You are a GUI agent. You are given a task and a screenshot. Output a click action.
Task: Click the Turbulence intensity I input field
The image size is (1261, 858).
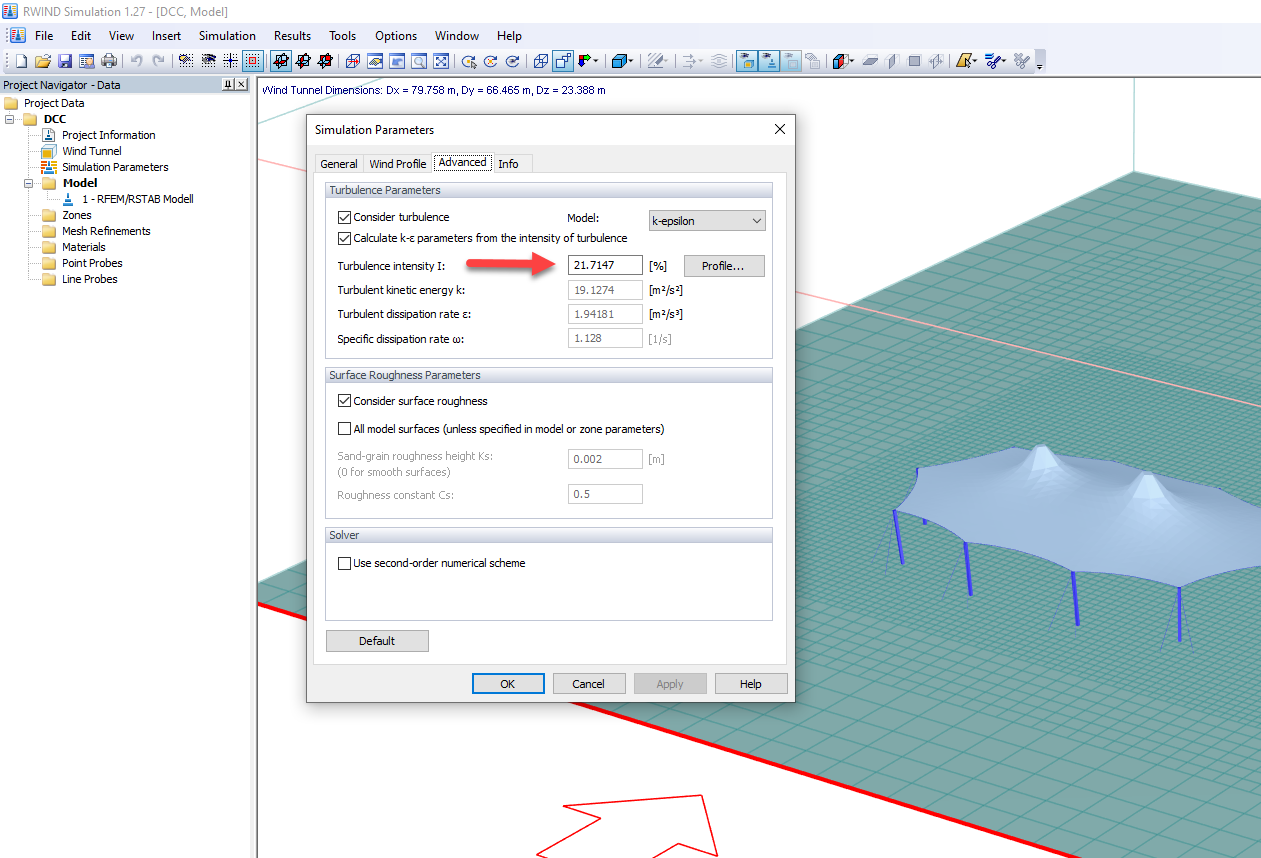605,265
